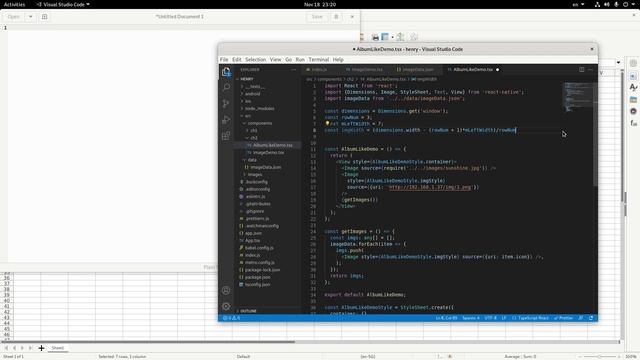Expand the android folder in Explorer
640x360 pixels.
coord(251,94)
